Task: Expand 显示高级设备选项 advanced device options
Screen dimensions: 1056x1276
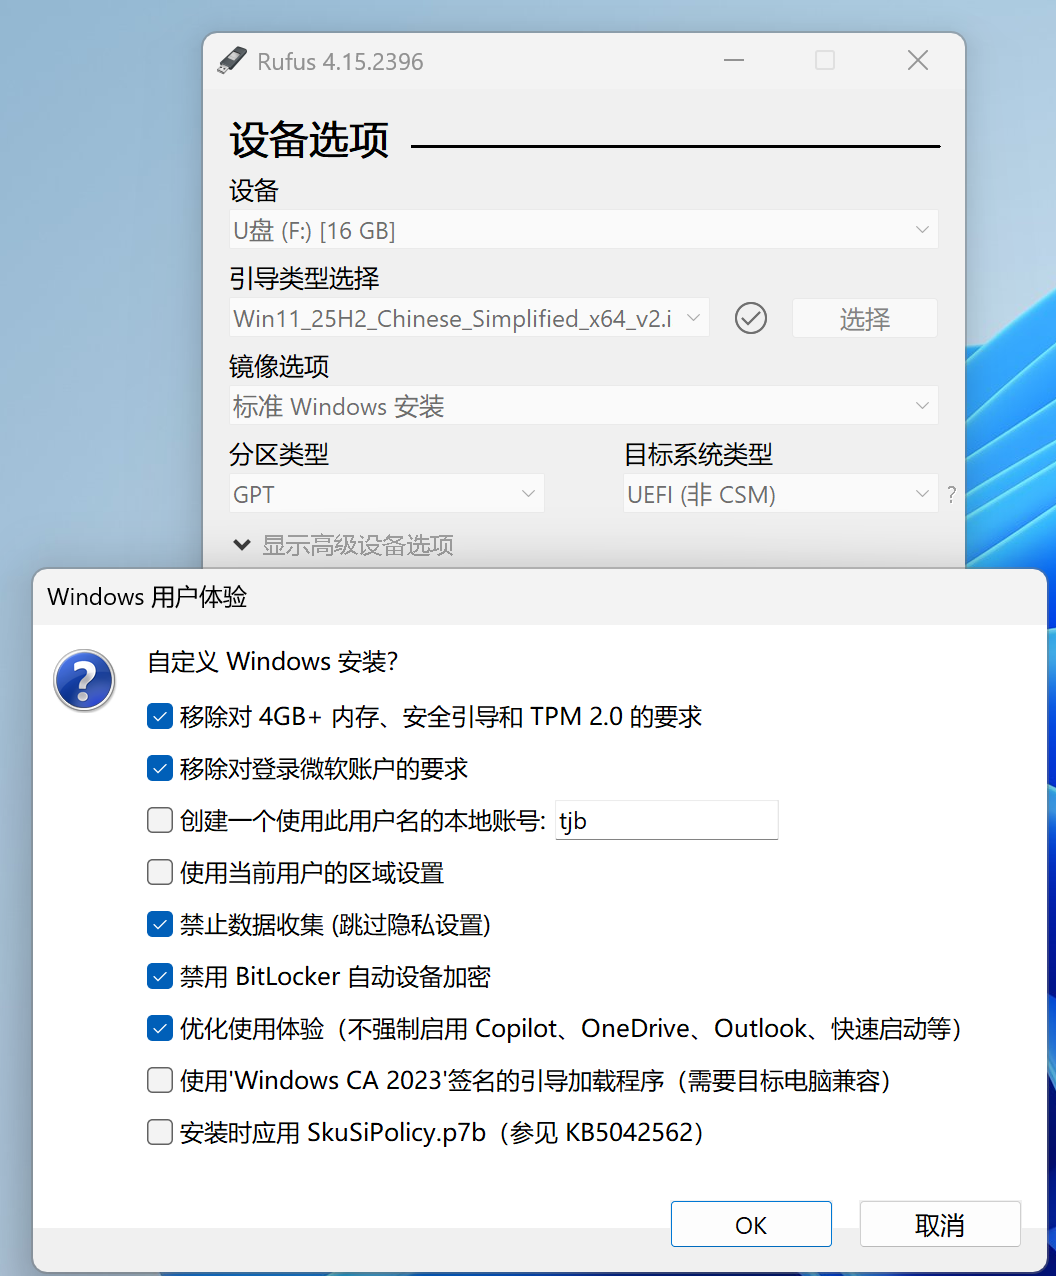Action: (x=343, y=545)
